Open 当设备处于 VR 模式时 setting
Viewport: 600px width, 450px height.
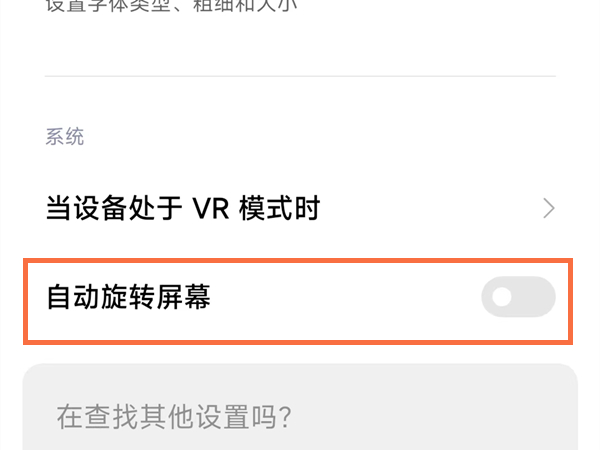point(300,209)
